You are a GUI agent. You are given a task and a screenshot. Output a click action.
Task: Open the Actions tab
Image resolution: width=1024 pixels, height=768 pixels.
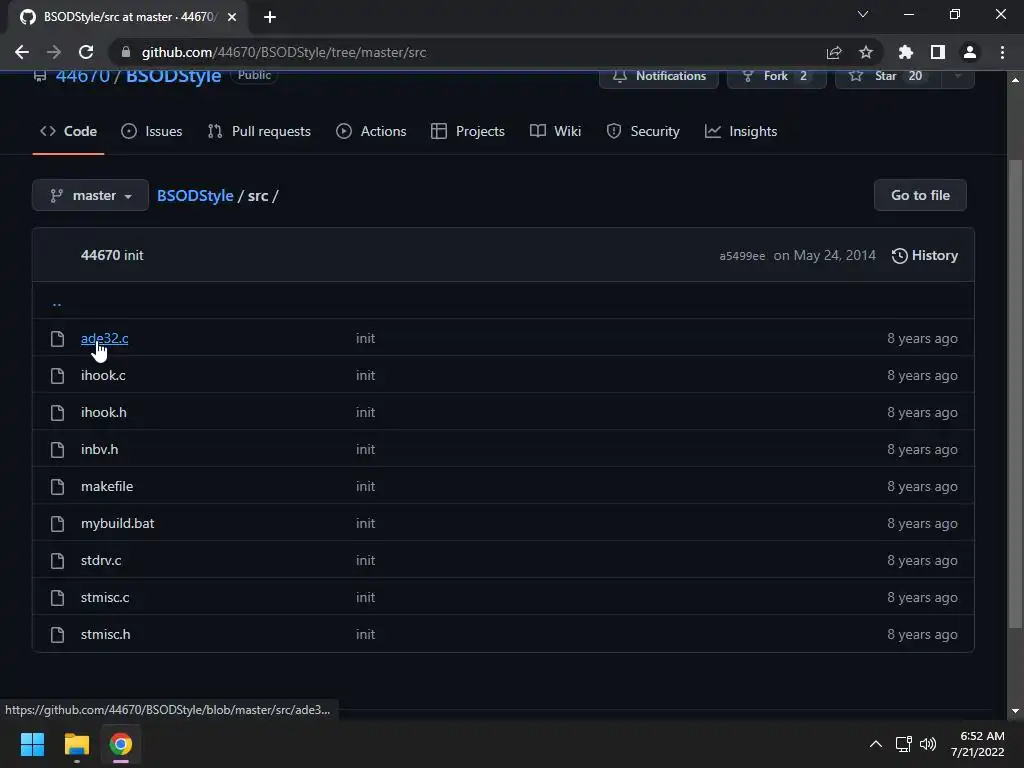click(371, 131)
